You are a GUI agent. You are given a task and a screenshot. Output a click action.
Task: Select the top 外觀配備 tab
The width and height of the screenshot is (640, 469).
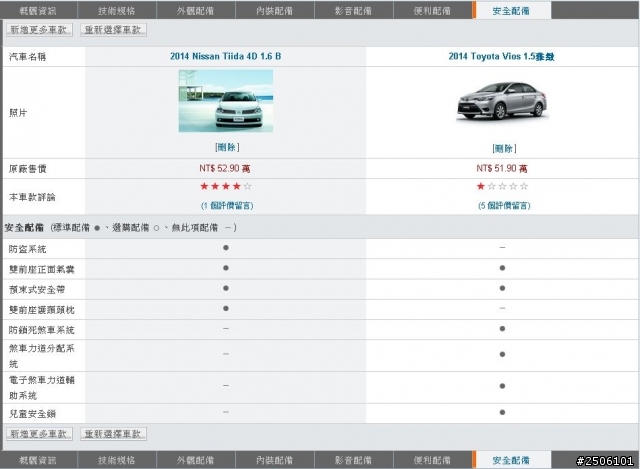196,10
